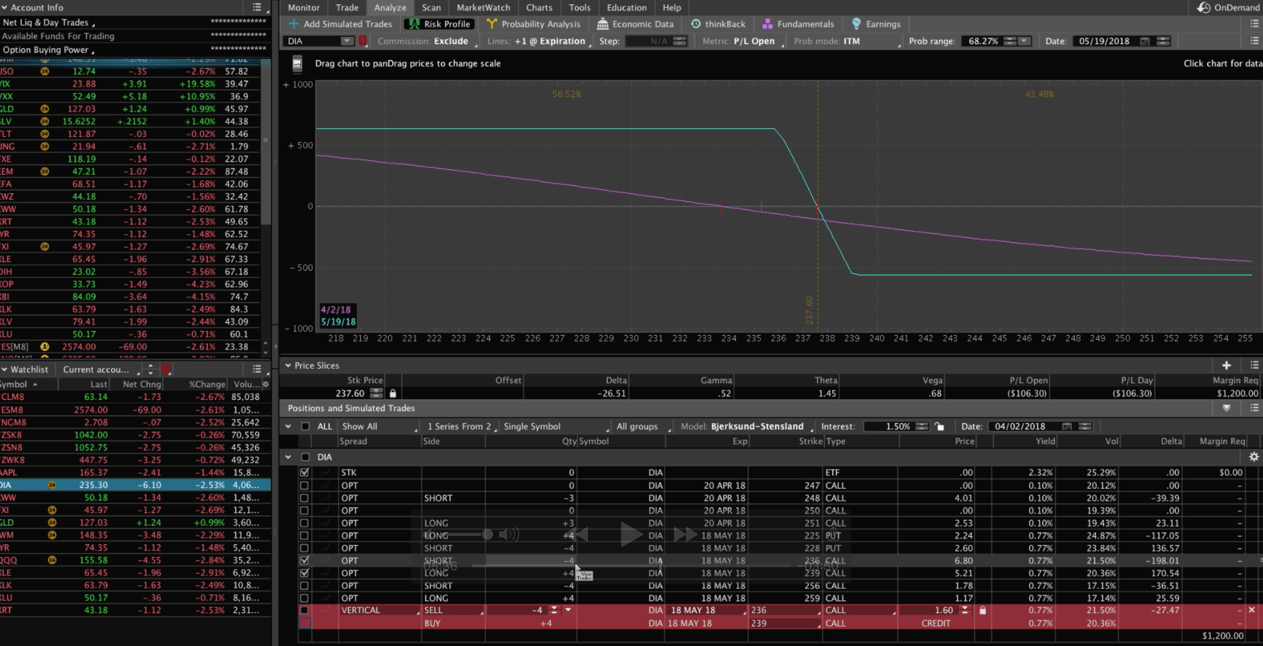1263x646 pixels.
Task: Open the Fundamentals tab
Action: coord(798,24)
